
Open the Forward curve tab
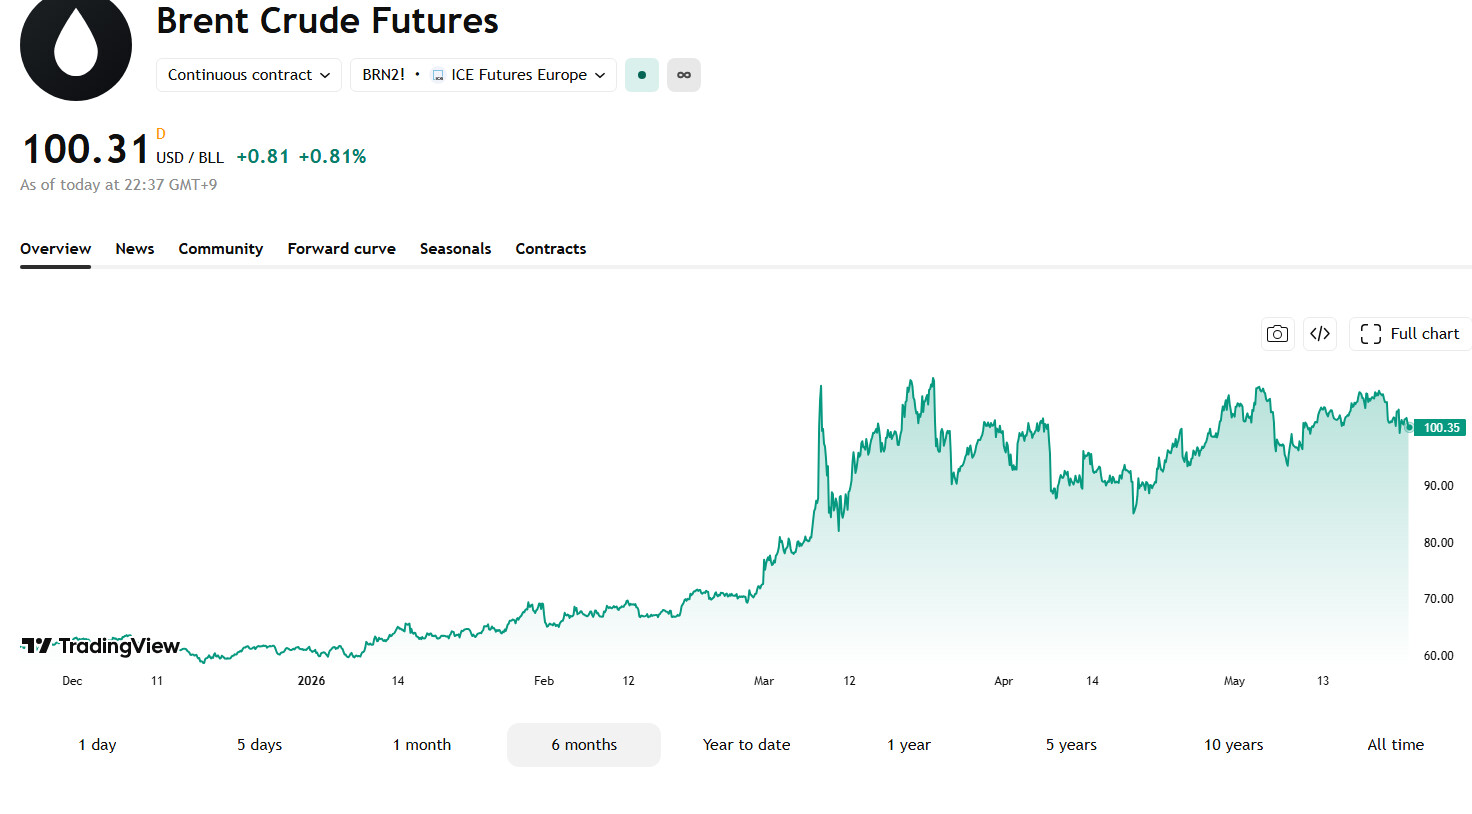(x=342, y=249)
